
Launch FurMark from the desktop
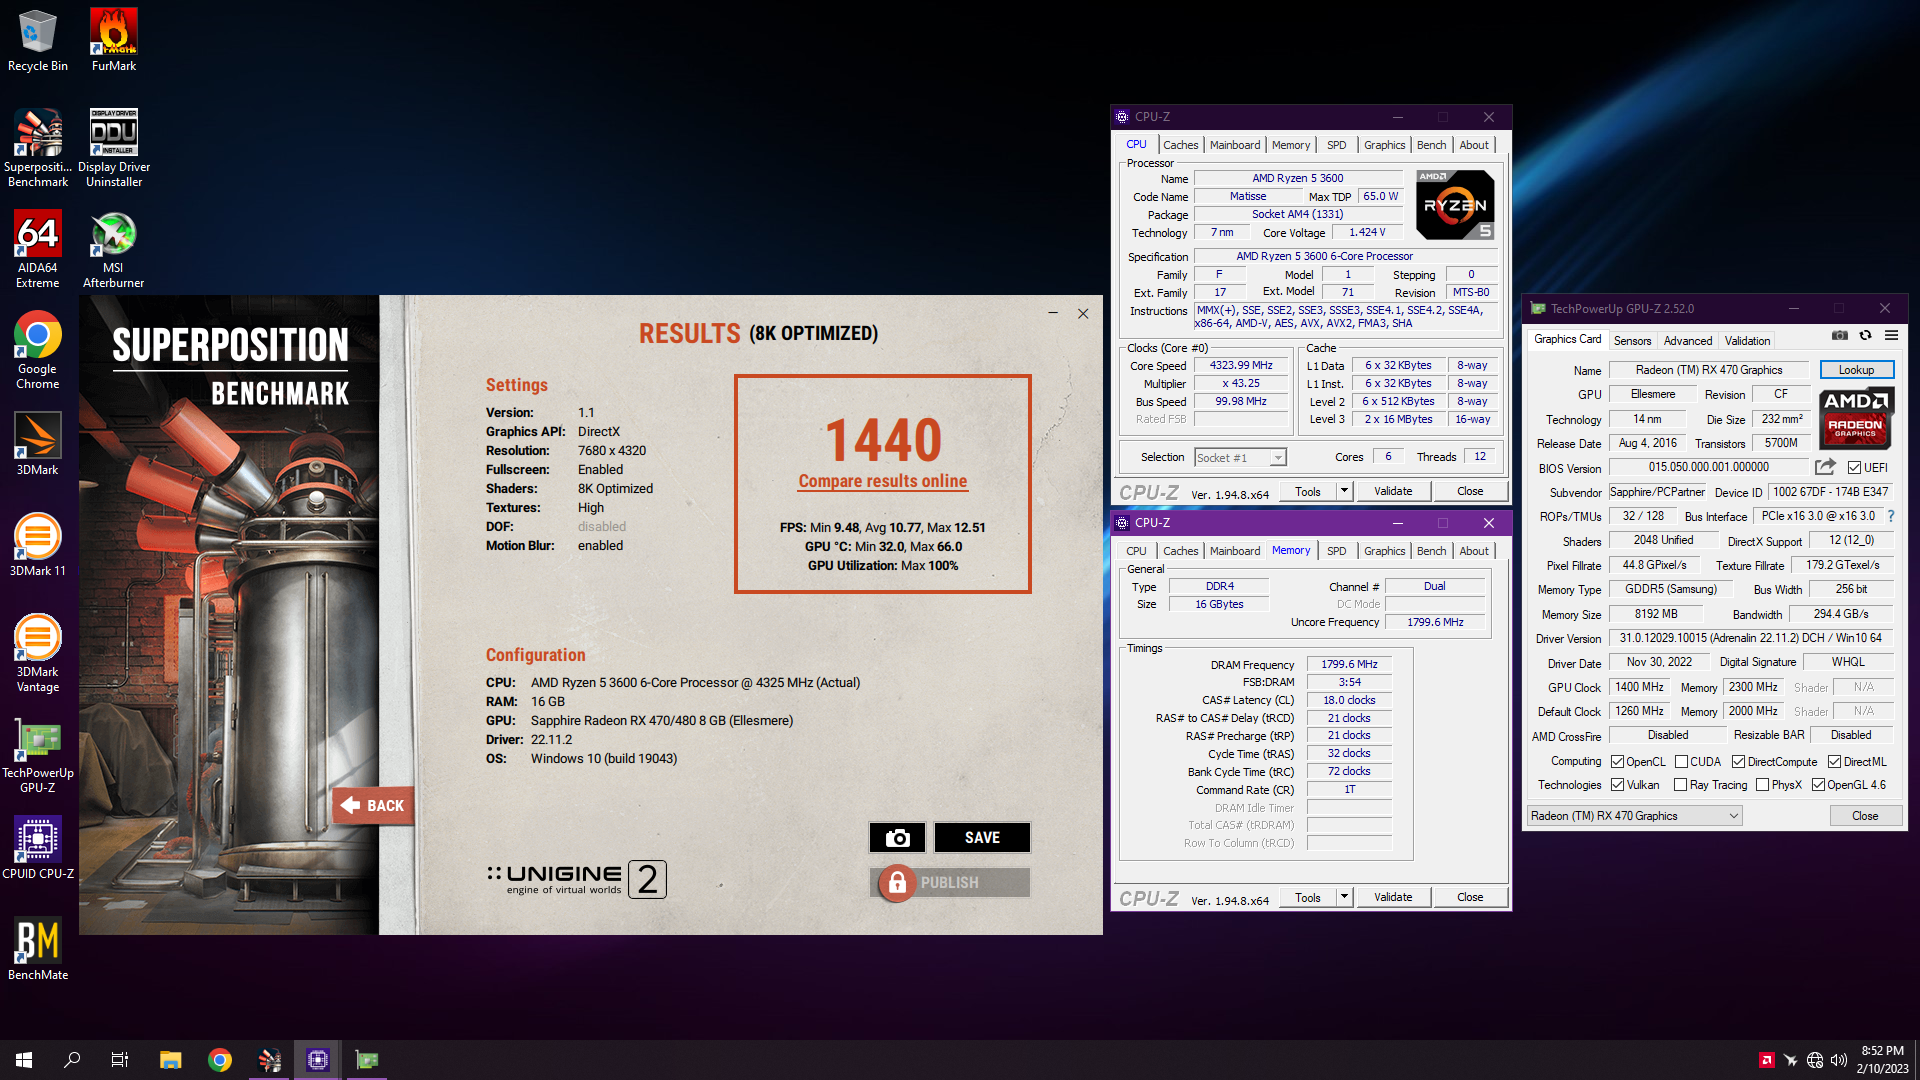(114, 40)
